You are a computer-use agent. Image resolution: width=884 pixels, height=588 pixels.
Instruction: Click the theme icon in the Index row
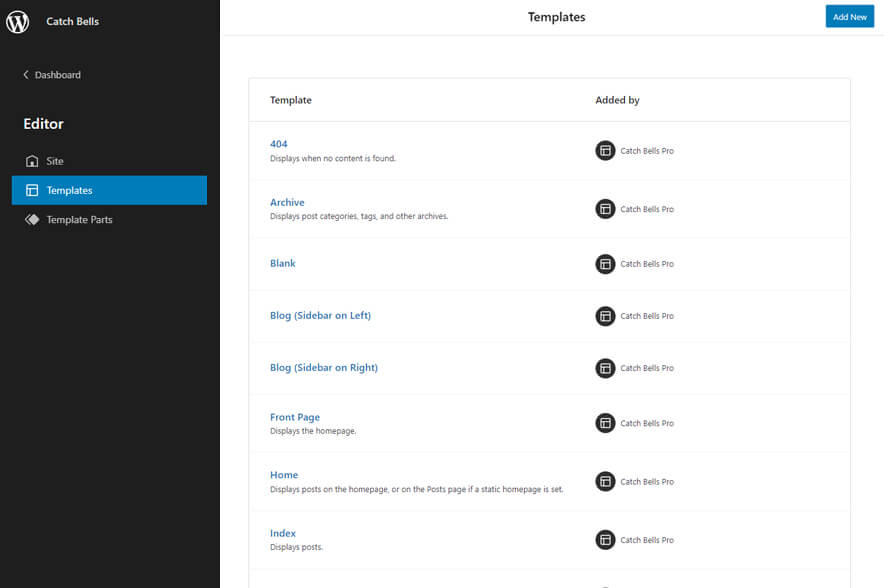click(x=605, y=540)
